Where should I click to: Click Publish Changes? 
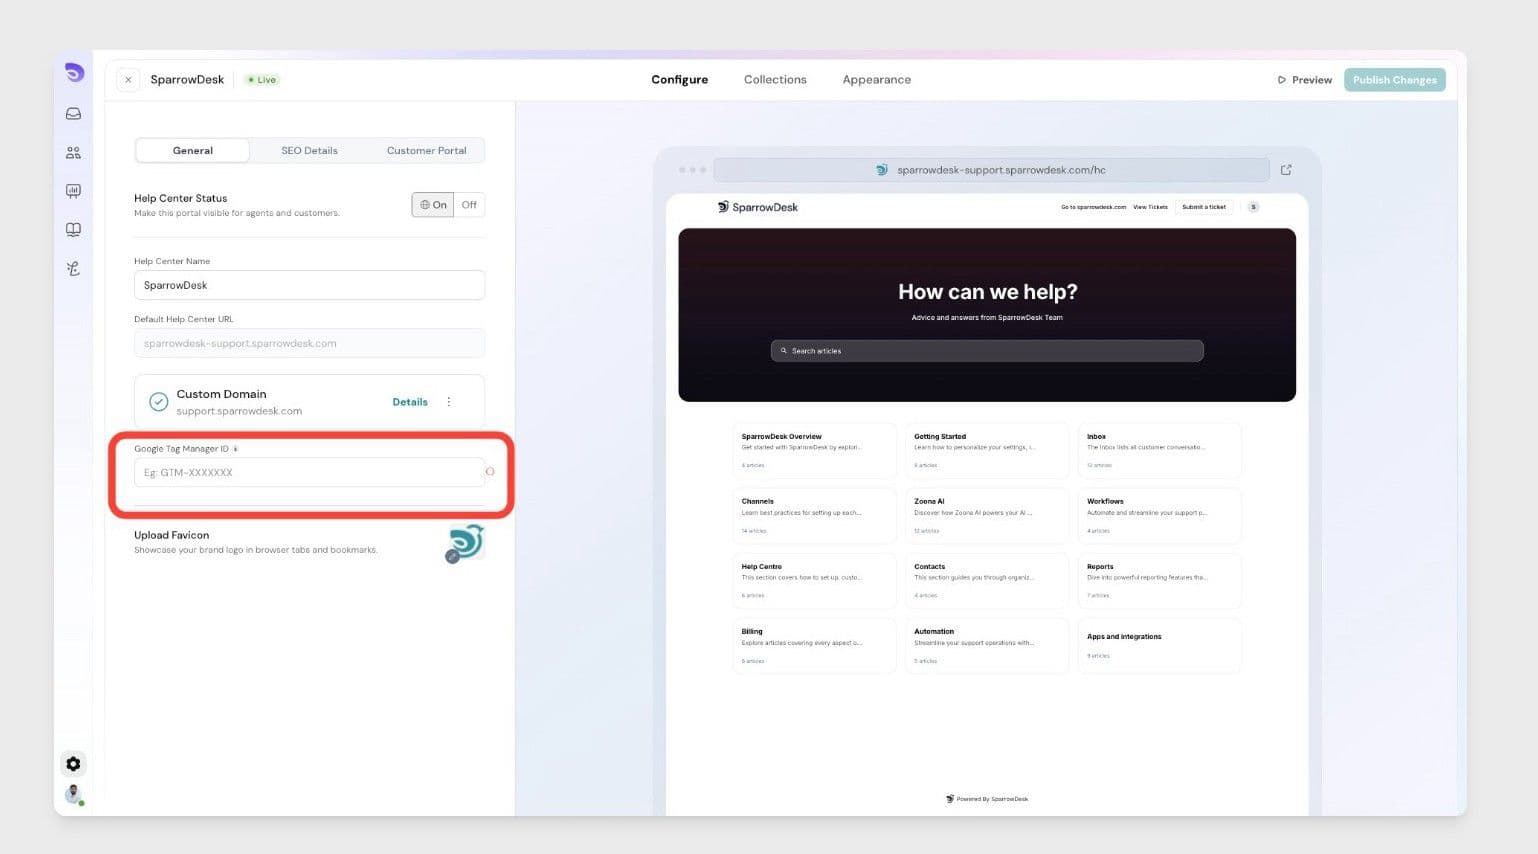click(x=1395, y=80)
